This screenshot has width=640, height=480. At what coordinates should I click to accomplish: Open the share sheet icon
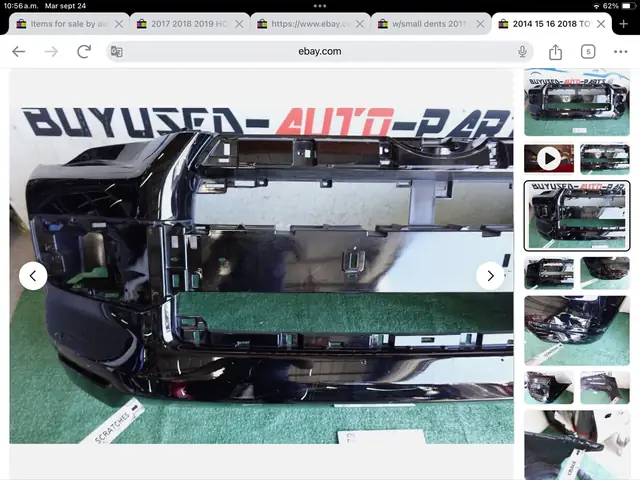tap(555, 52)
